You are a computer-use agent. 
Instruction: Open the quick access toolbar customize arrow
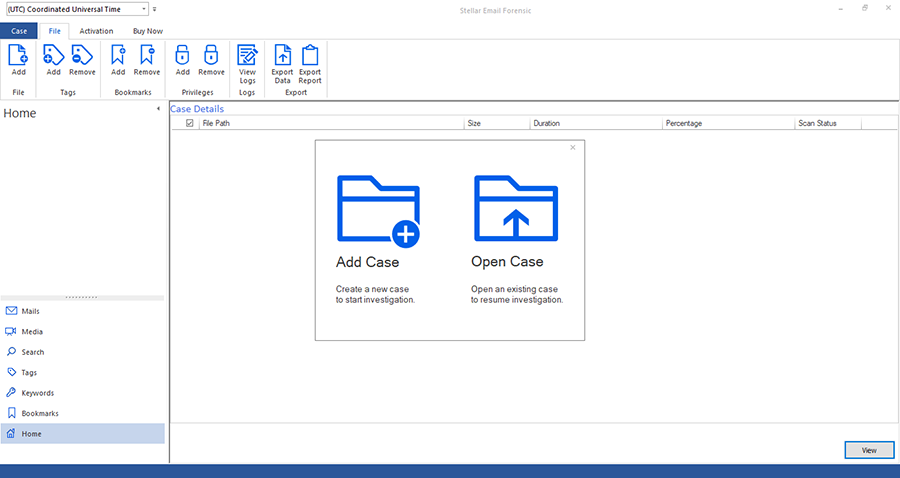pos(154,9)
